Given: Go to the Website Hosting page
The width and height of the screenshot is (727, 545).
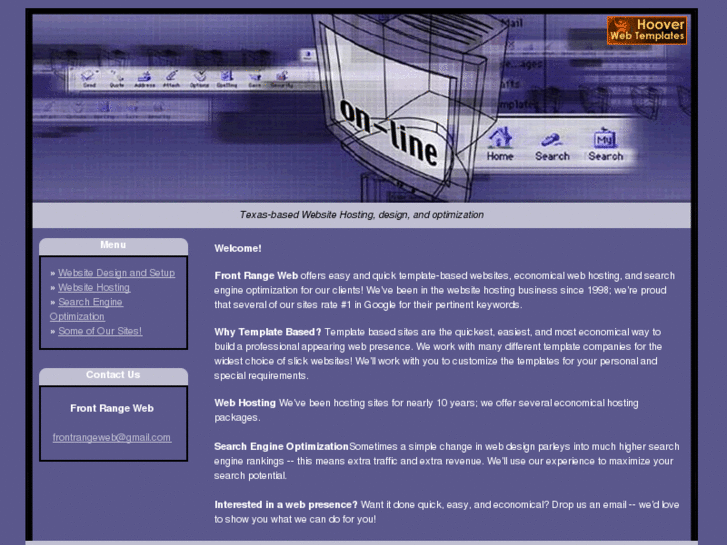Looking at the screenshot, I should [94, 288].
